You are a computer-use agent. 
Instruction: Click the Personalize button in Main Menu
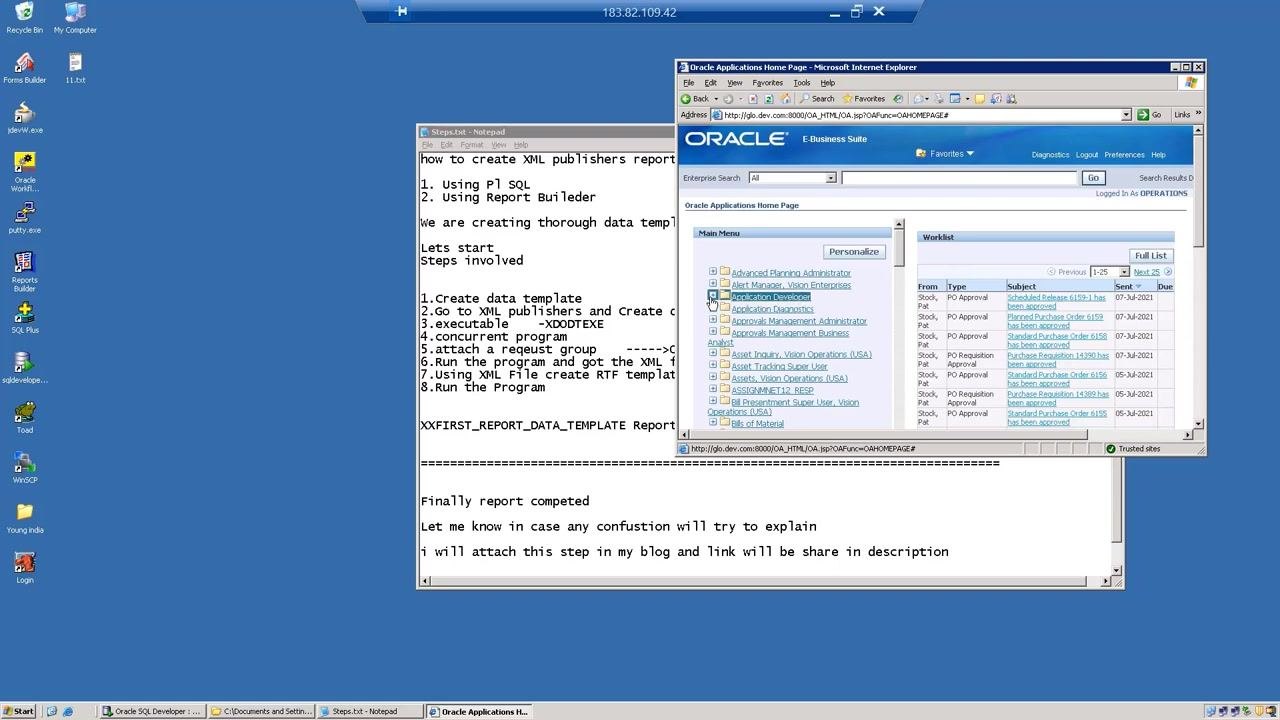tap(854, 252)
